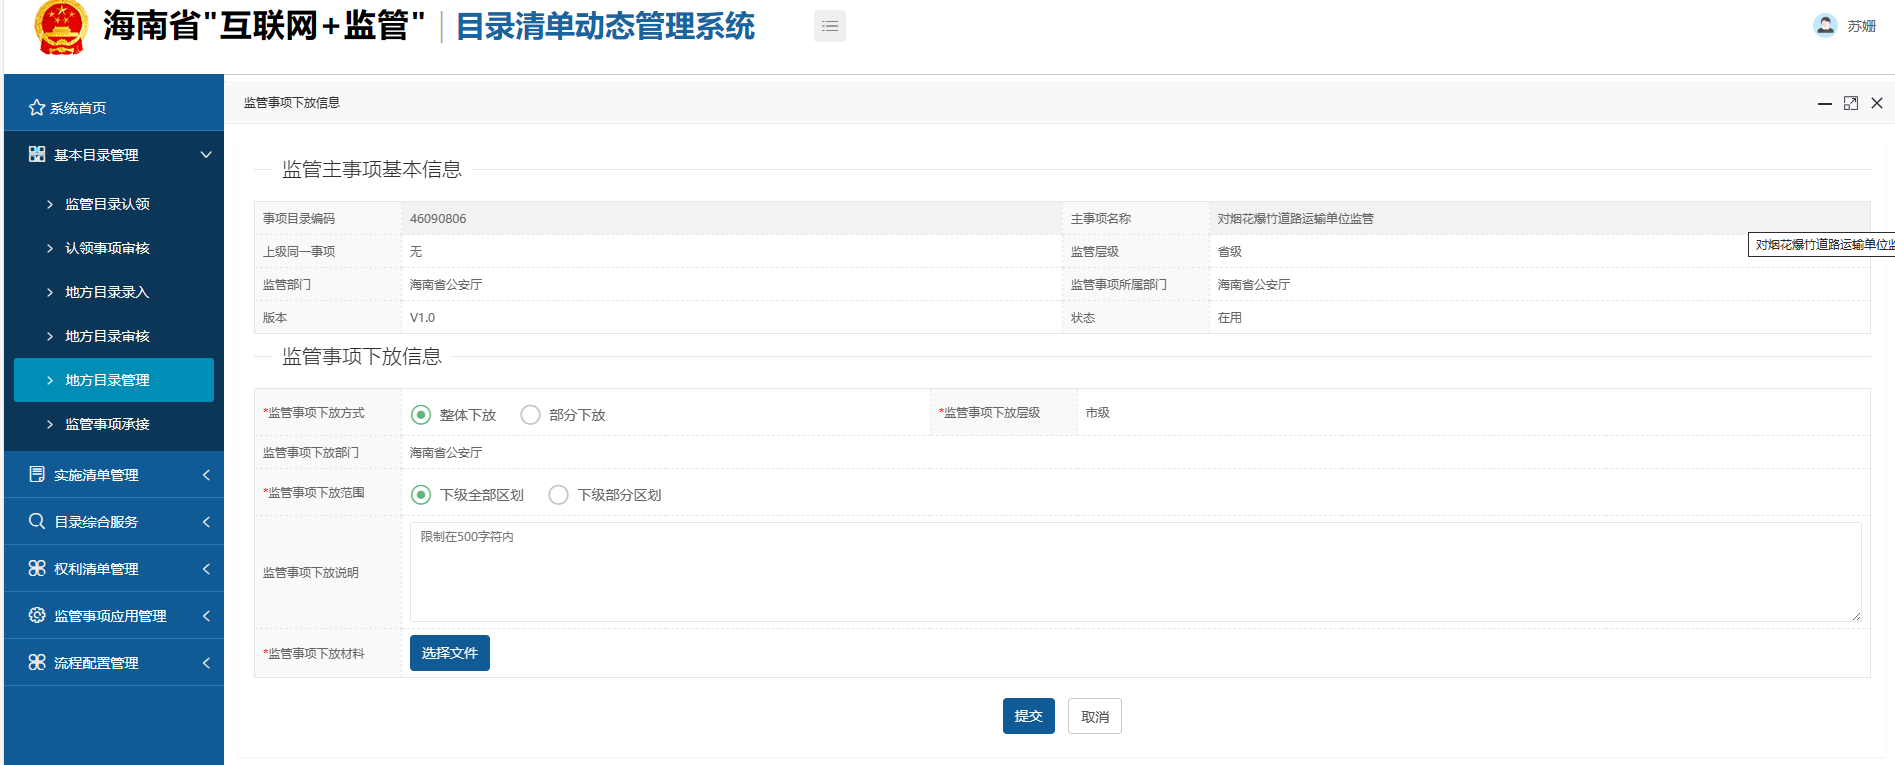The image size is (1895, 765).
Task: Click the 监管主事项基本信息 section heading
Action: point(372,169)
